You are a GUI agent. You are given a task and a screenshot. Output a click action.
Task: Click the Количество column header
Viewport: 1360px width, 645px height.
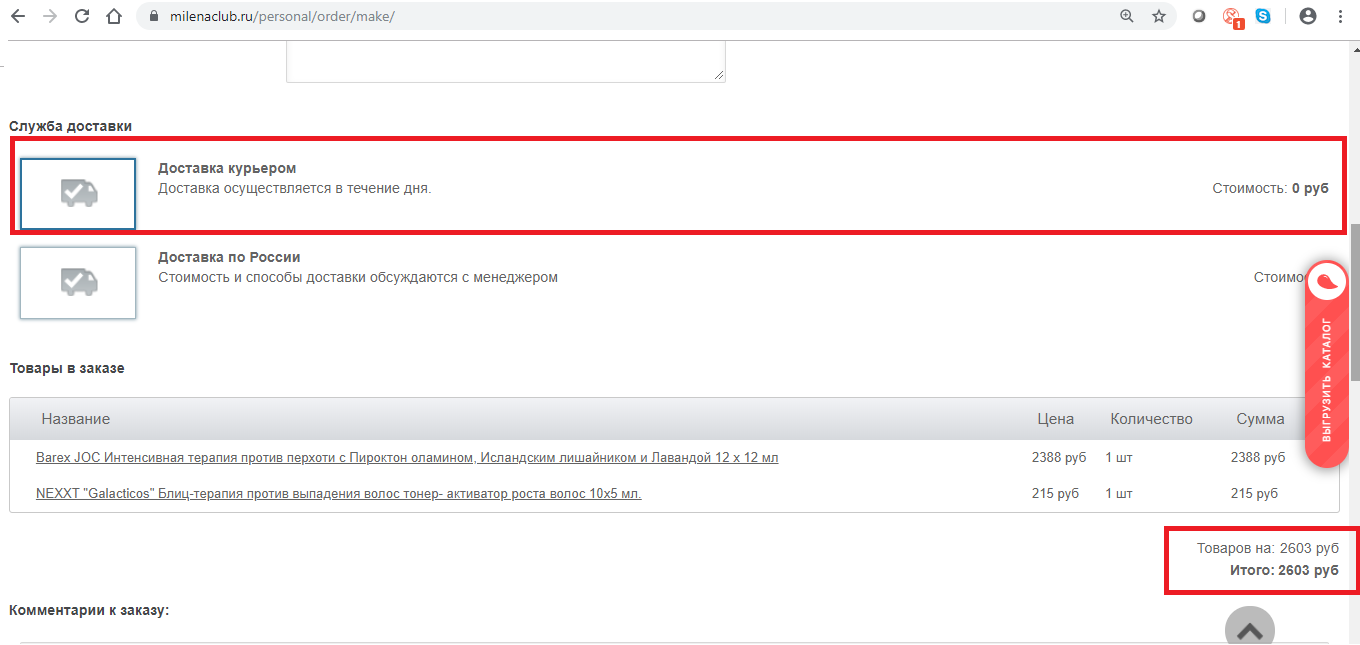[x=1151, y=419]
